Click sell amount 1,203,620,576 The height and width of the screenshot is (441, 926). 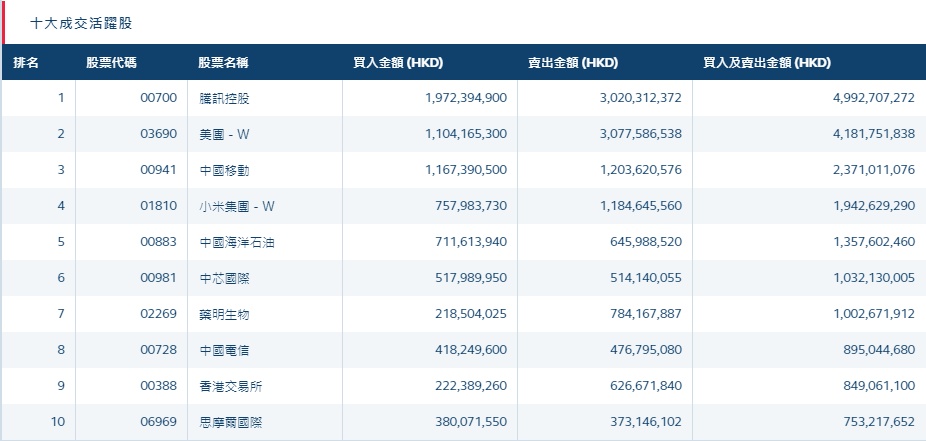pyautogui.click(x=641, y=170)
